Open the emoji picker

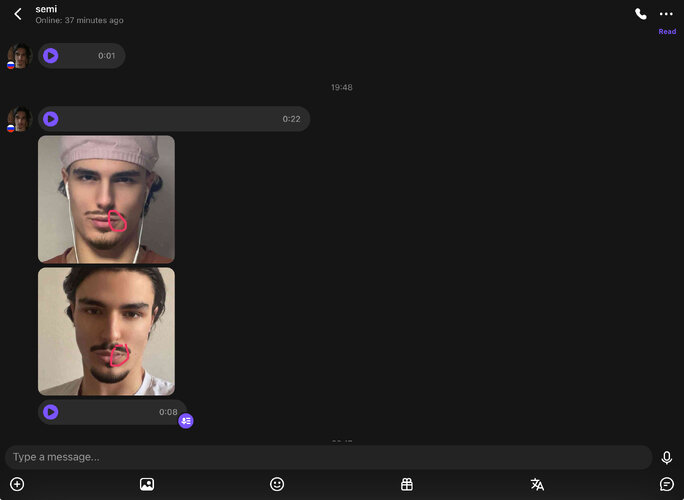(x=277, y=484)
